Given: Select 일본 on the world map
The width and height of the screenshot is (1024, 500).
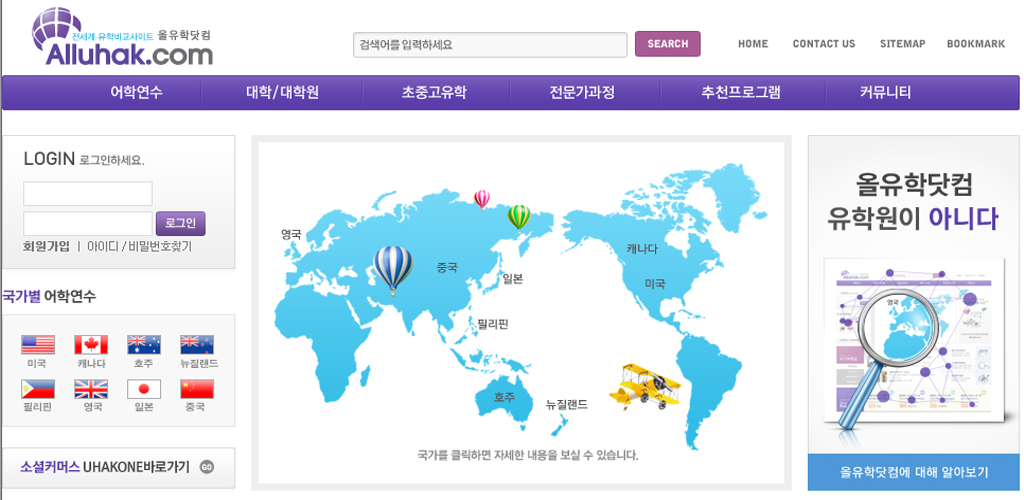Looking at the screenshot, I should point(513,279).
